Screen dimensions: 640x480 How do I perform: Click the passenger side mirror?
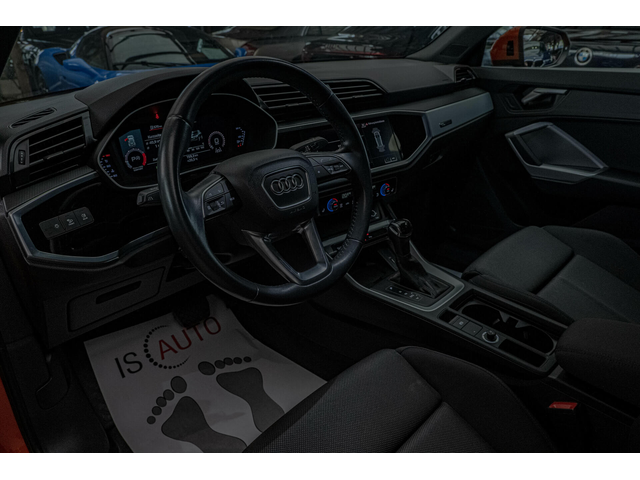528,48
